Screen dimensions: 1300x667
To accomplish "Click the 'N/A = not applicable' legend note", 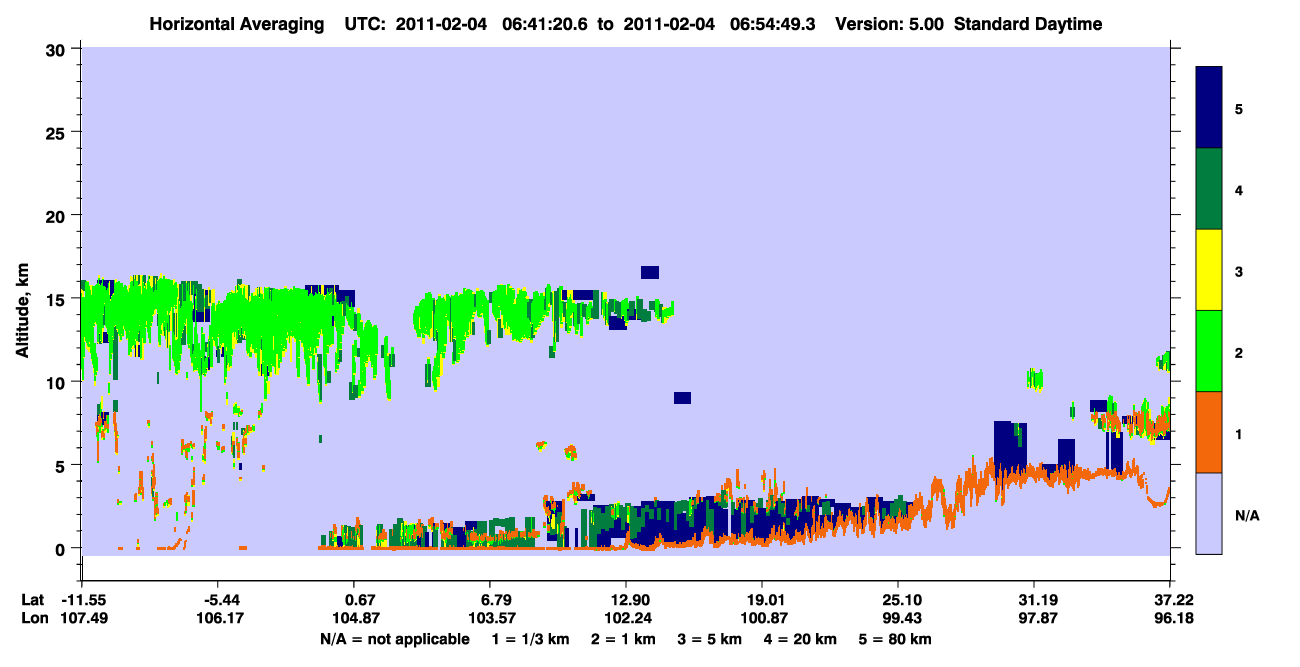I will click(395, 639).
